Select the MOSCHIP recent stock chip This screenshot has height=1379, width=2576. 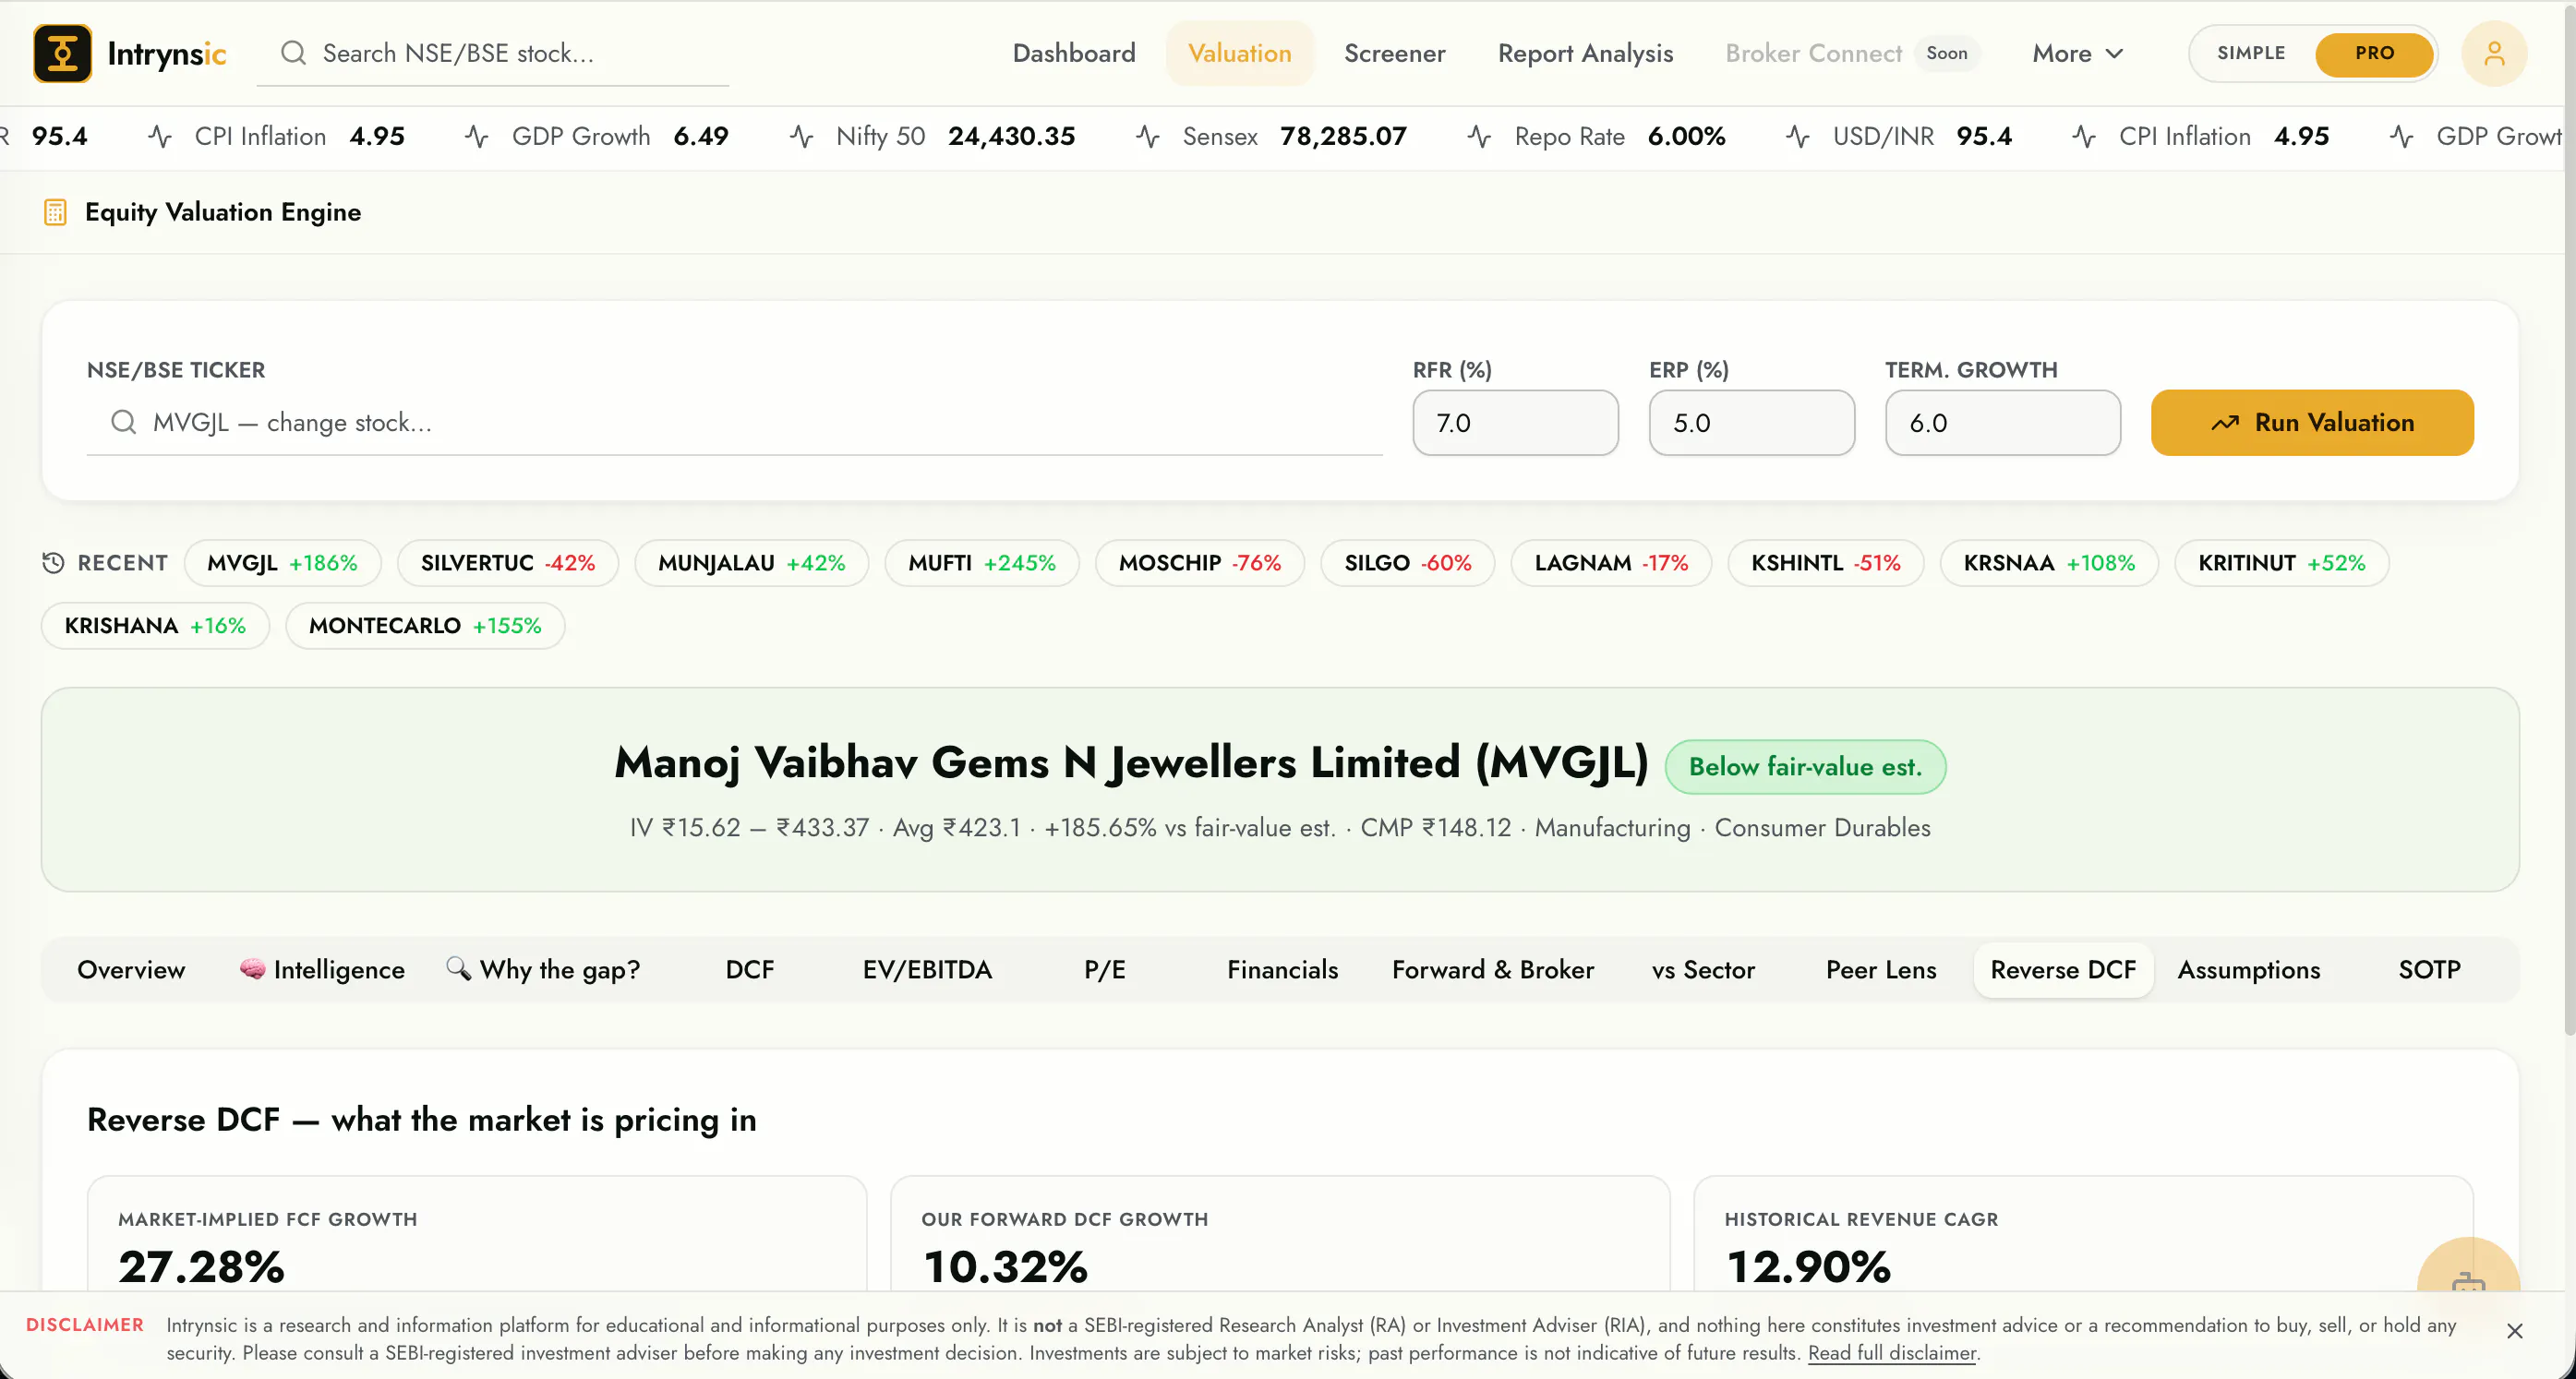click(x=1200, y=563)
